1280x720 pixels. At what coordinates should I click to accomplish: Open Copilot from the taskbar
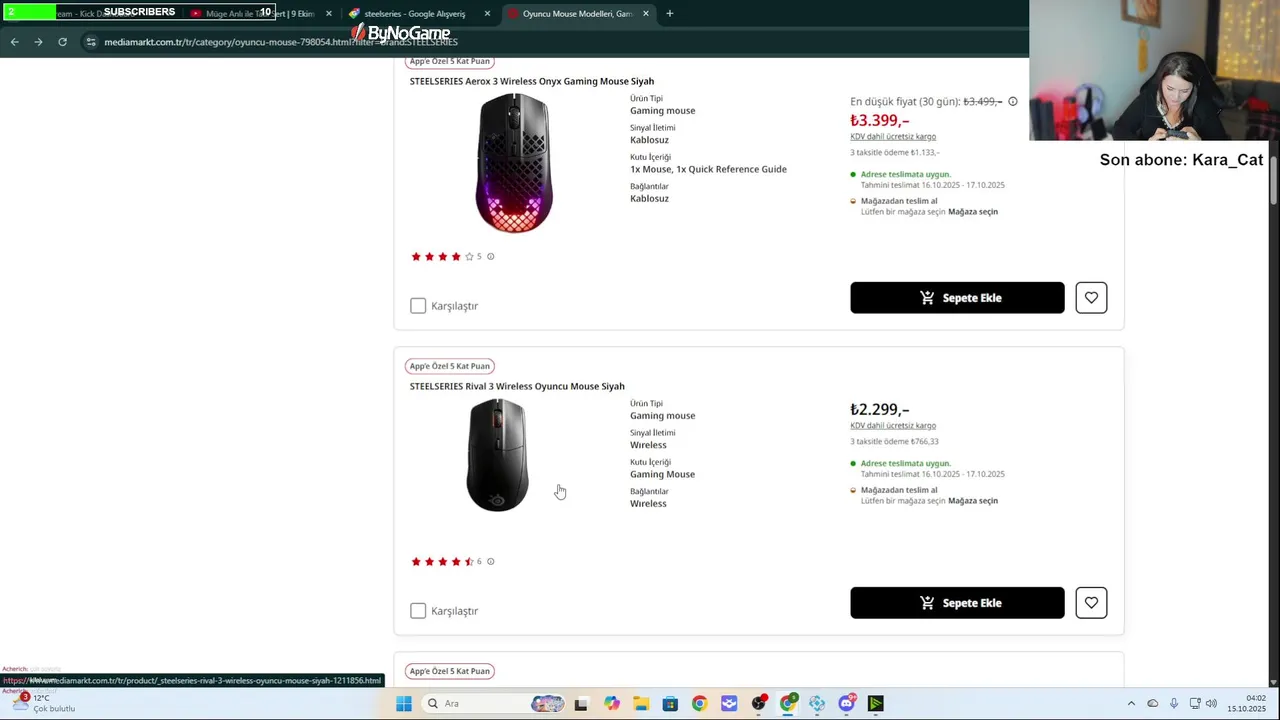tap(612, 704)
